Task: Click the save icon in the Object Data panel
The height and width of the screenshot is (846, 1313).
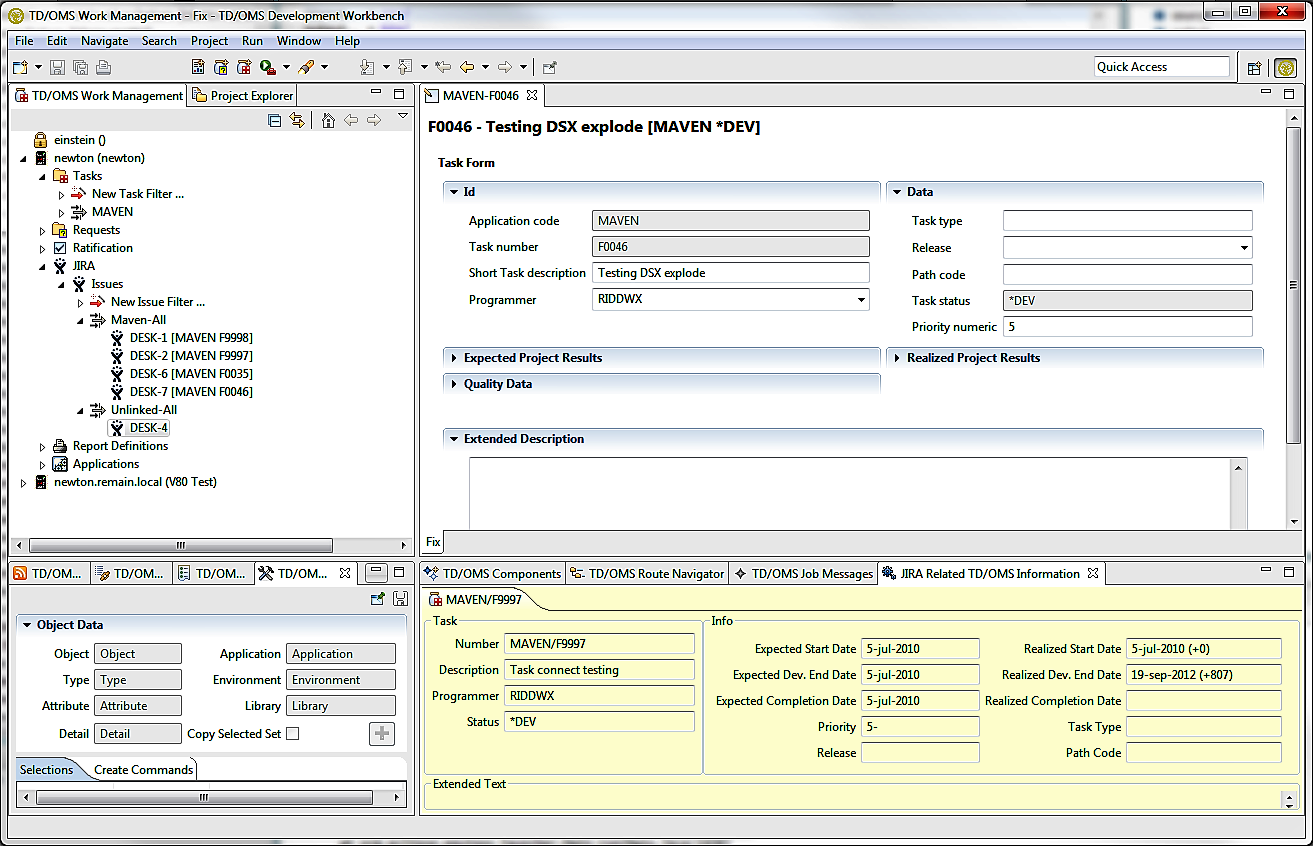Action: (398, 598)
